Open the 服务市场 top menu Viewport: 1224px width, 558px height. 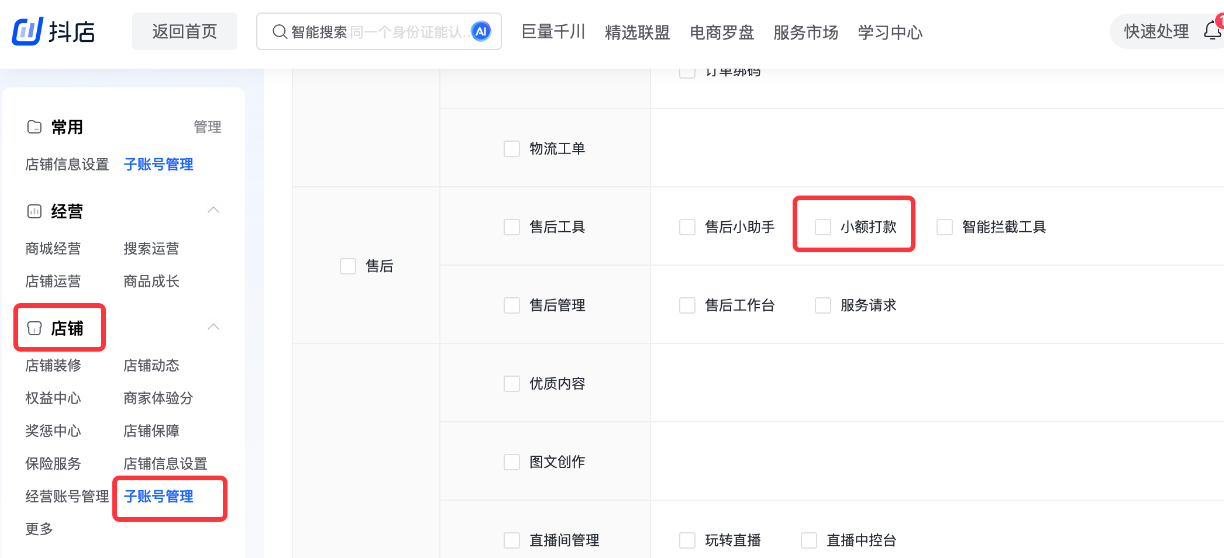click(x=806, y=32)
